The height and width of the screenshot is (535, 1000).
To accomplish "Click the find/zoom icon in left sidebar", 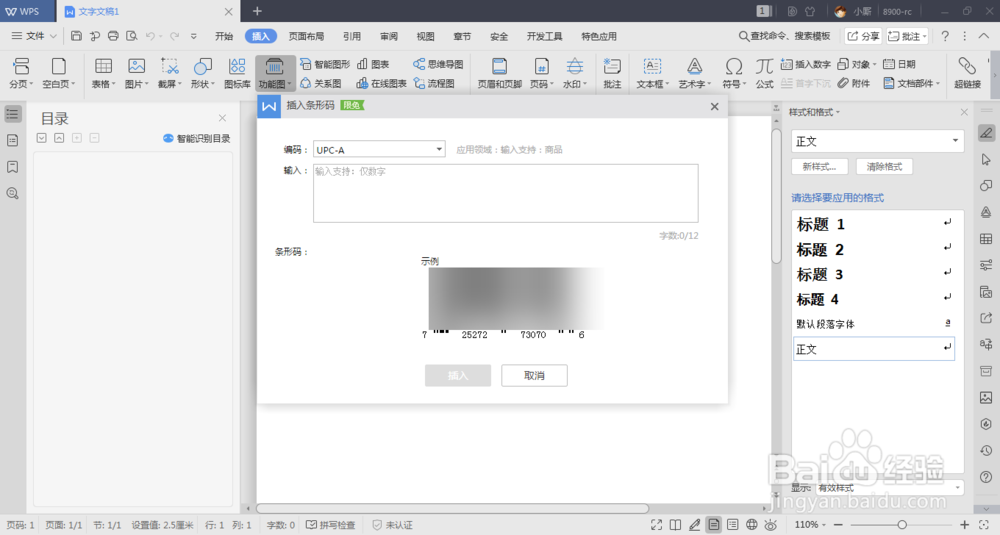I will (12, 193).
